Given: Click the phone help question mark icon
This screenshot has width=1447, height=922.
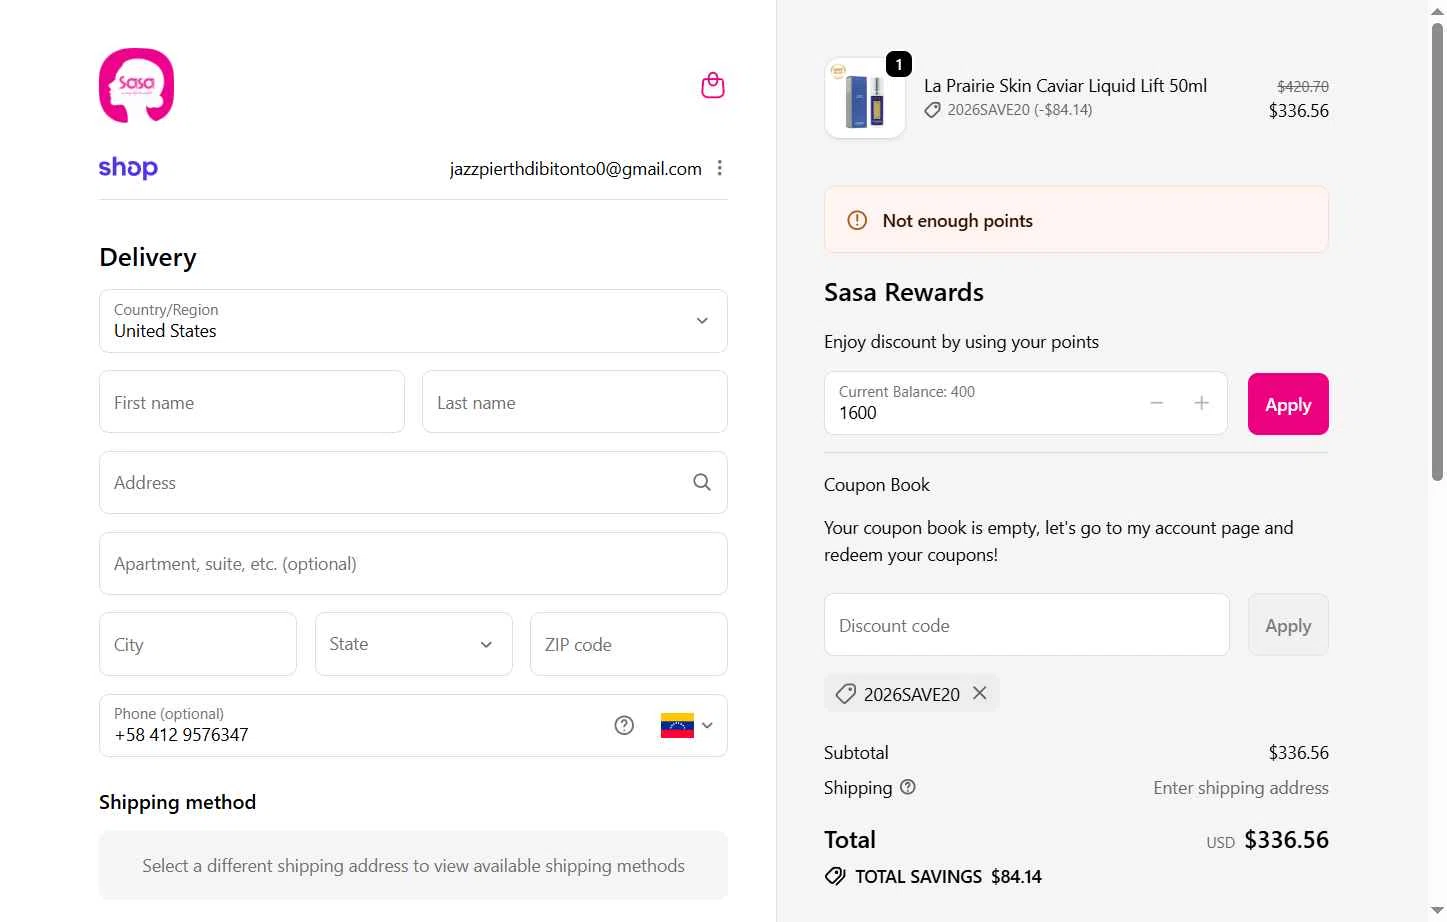Looking at the screenshot, I should click(x=624, y=726).
